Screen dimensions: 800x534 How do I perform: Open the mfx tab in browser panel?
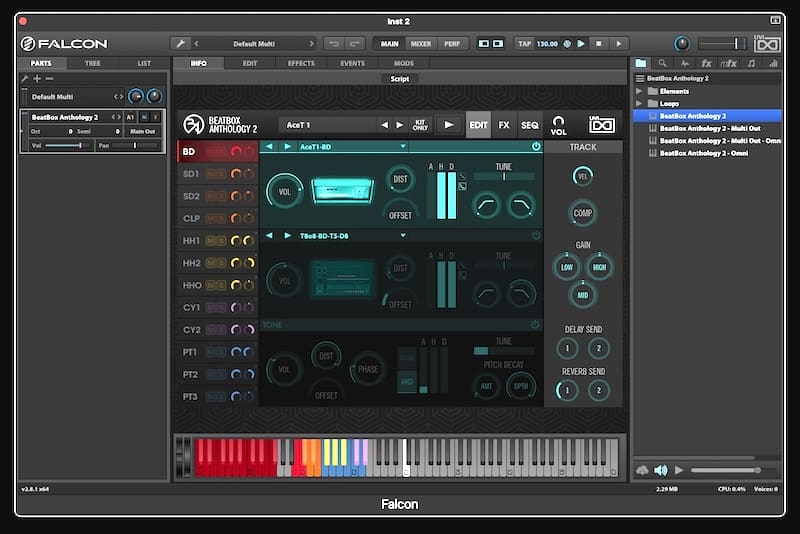[x=728, y=63]
